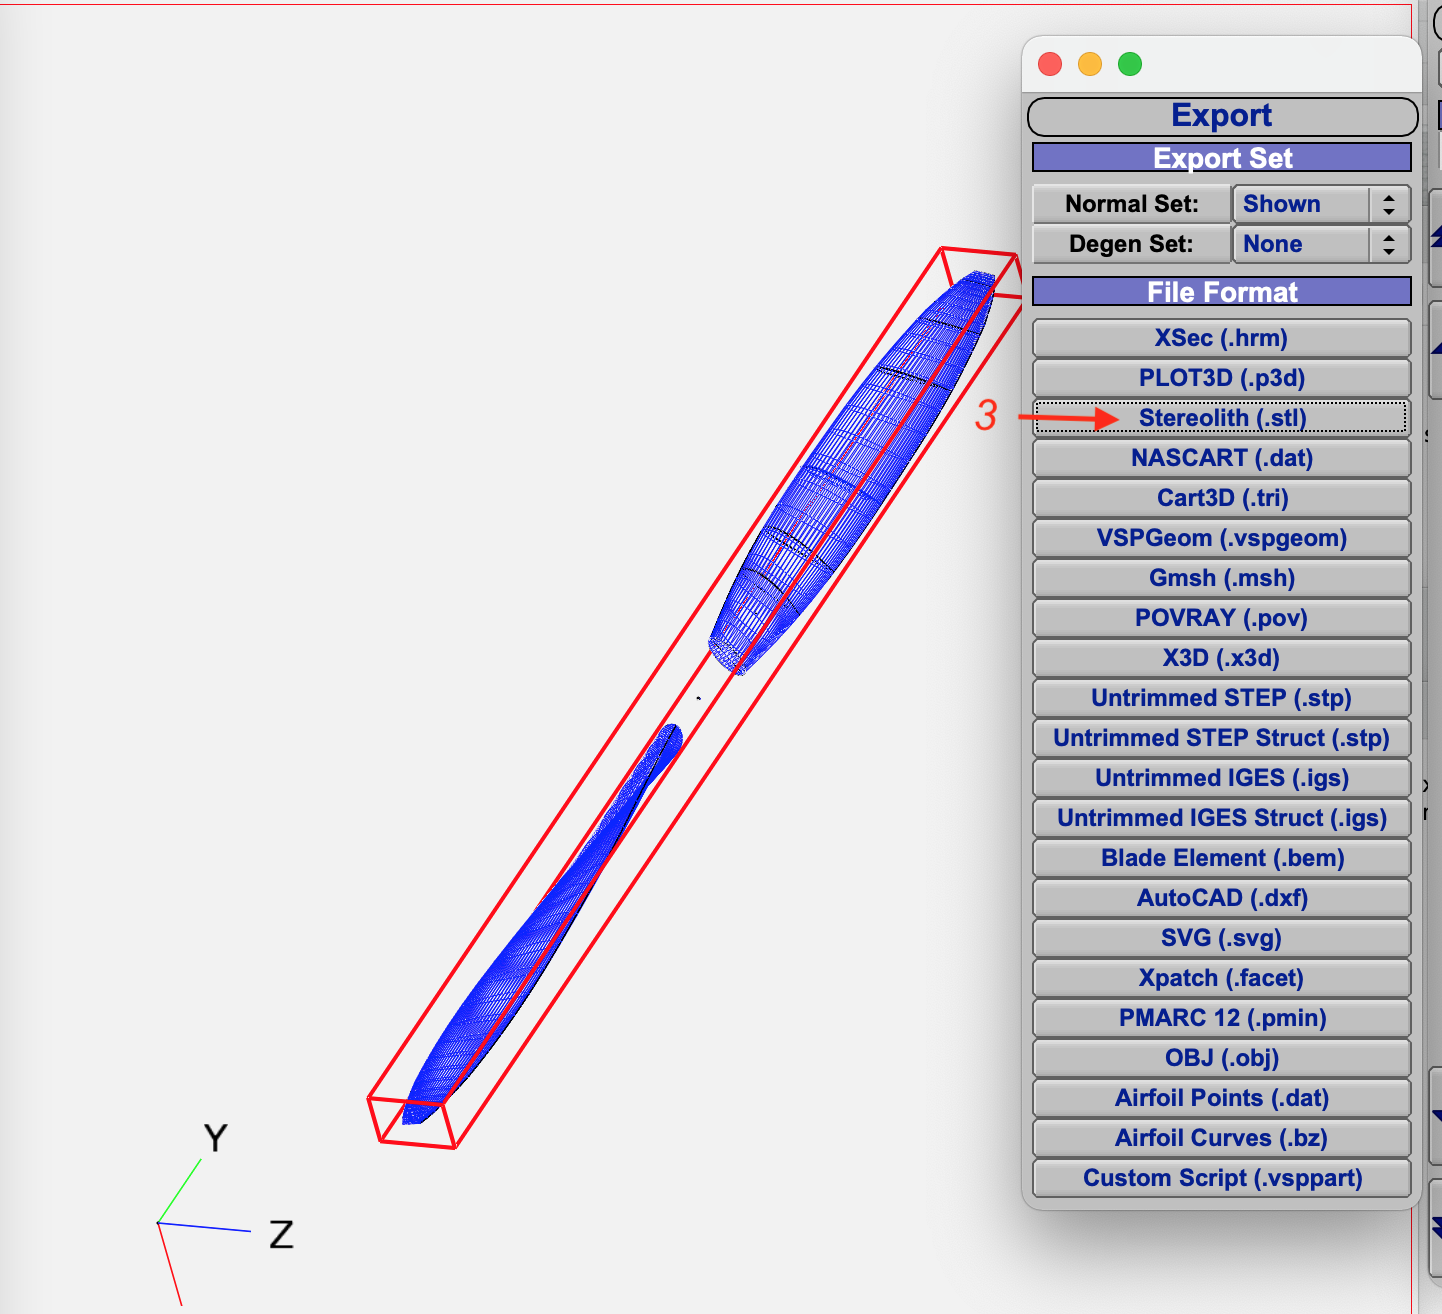Minimize Export window using yellow button
Viewport: 1442px width, 1314px height.
pyautogui.click(x=1090, y=64)
